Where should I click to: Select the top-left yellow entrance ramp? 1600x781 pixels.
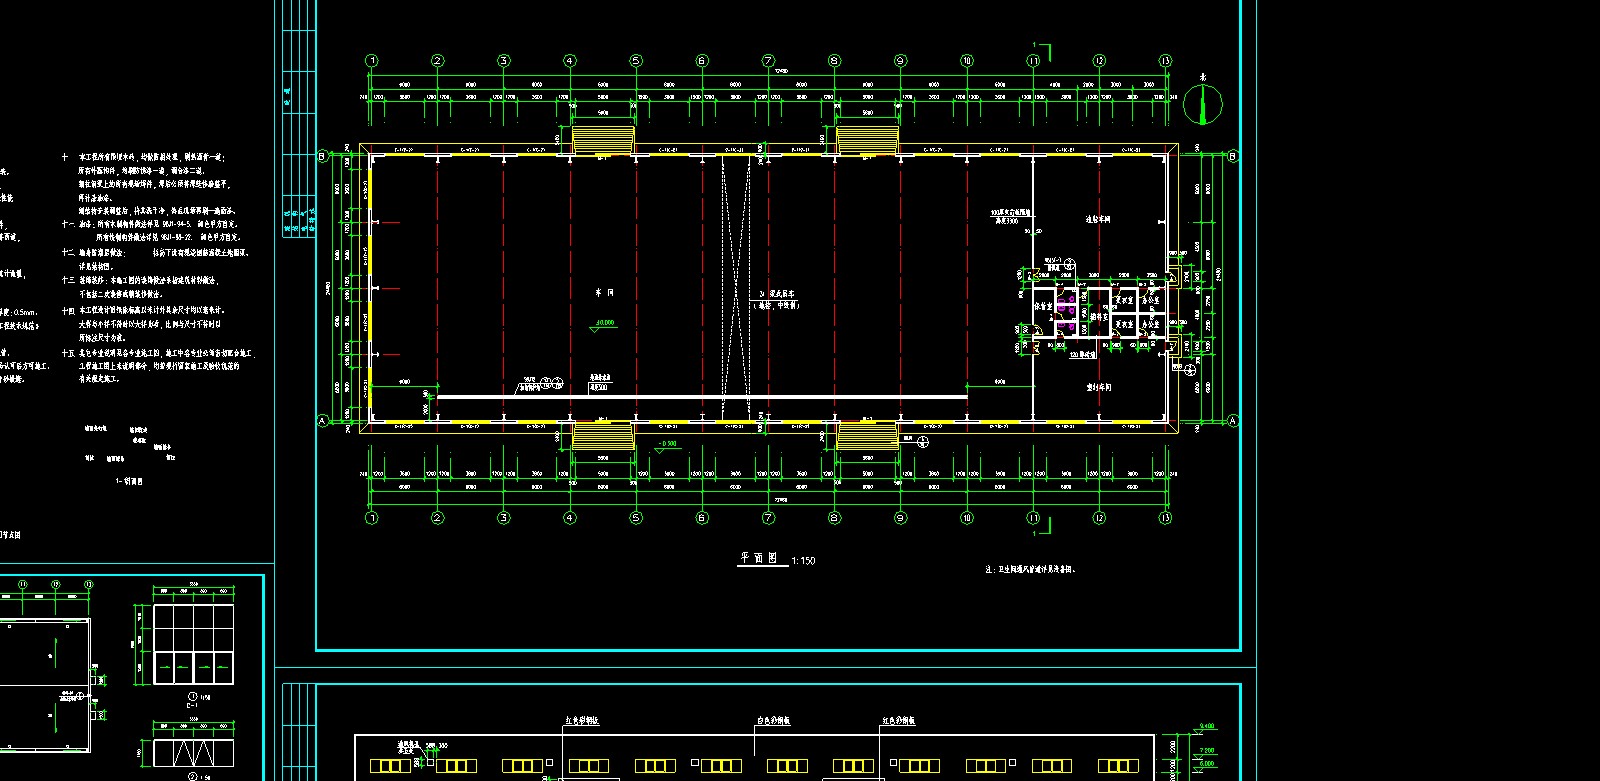click(603, 139)
